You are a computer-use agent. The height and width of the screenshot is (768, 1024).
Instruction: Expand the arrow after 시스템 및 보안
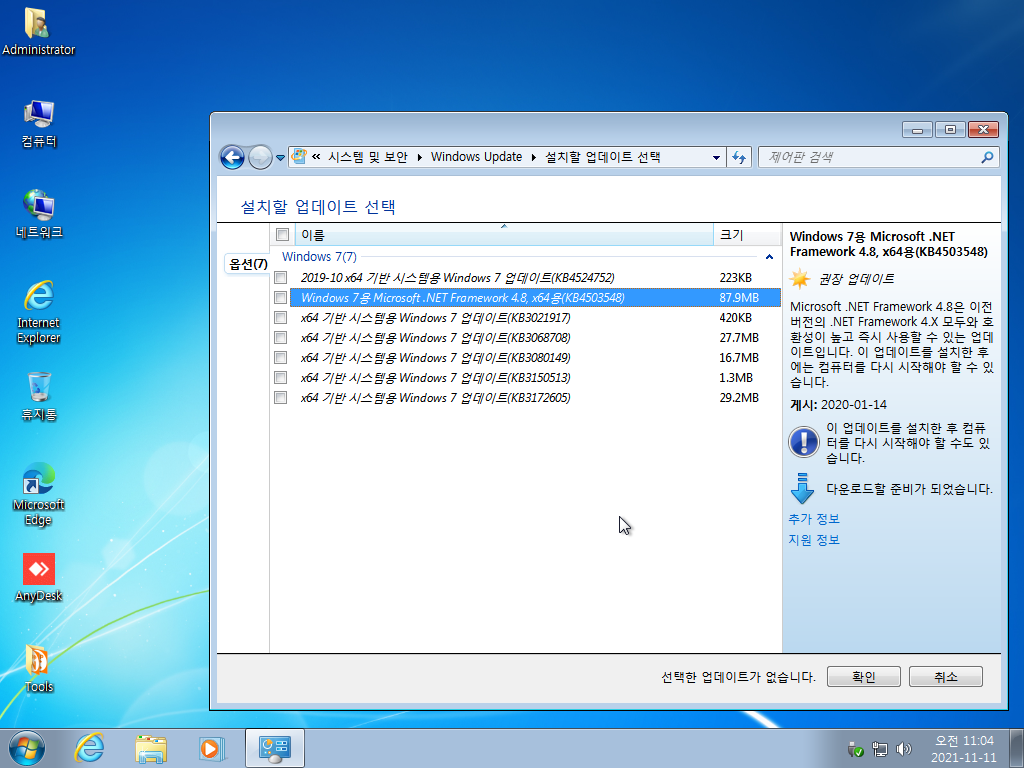pyautogui.click(x=419, y=157)
